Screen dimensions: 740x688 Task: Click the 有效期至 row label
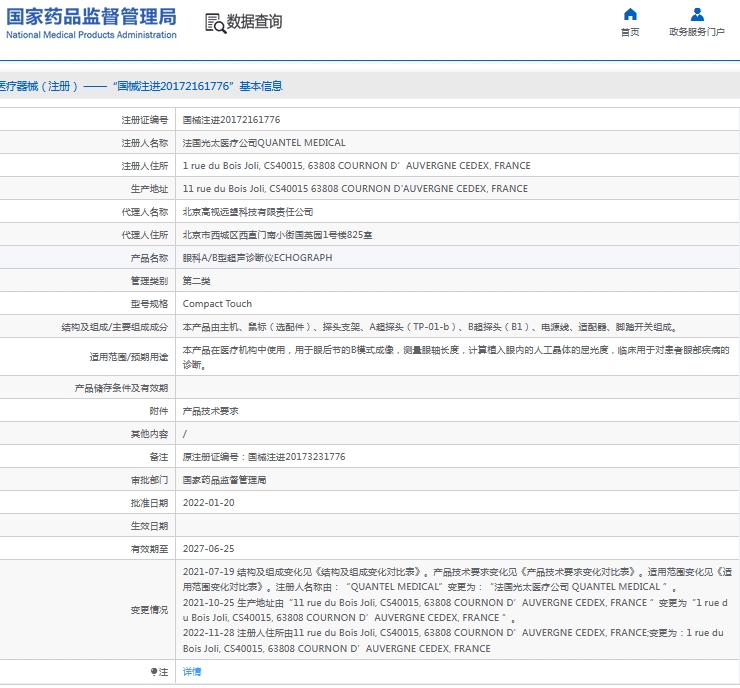(x=149, y=549)
